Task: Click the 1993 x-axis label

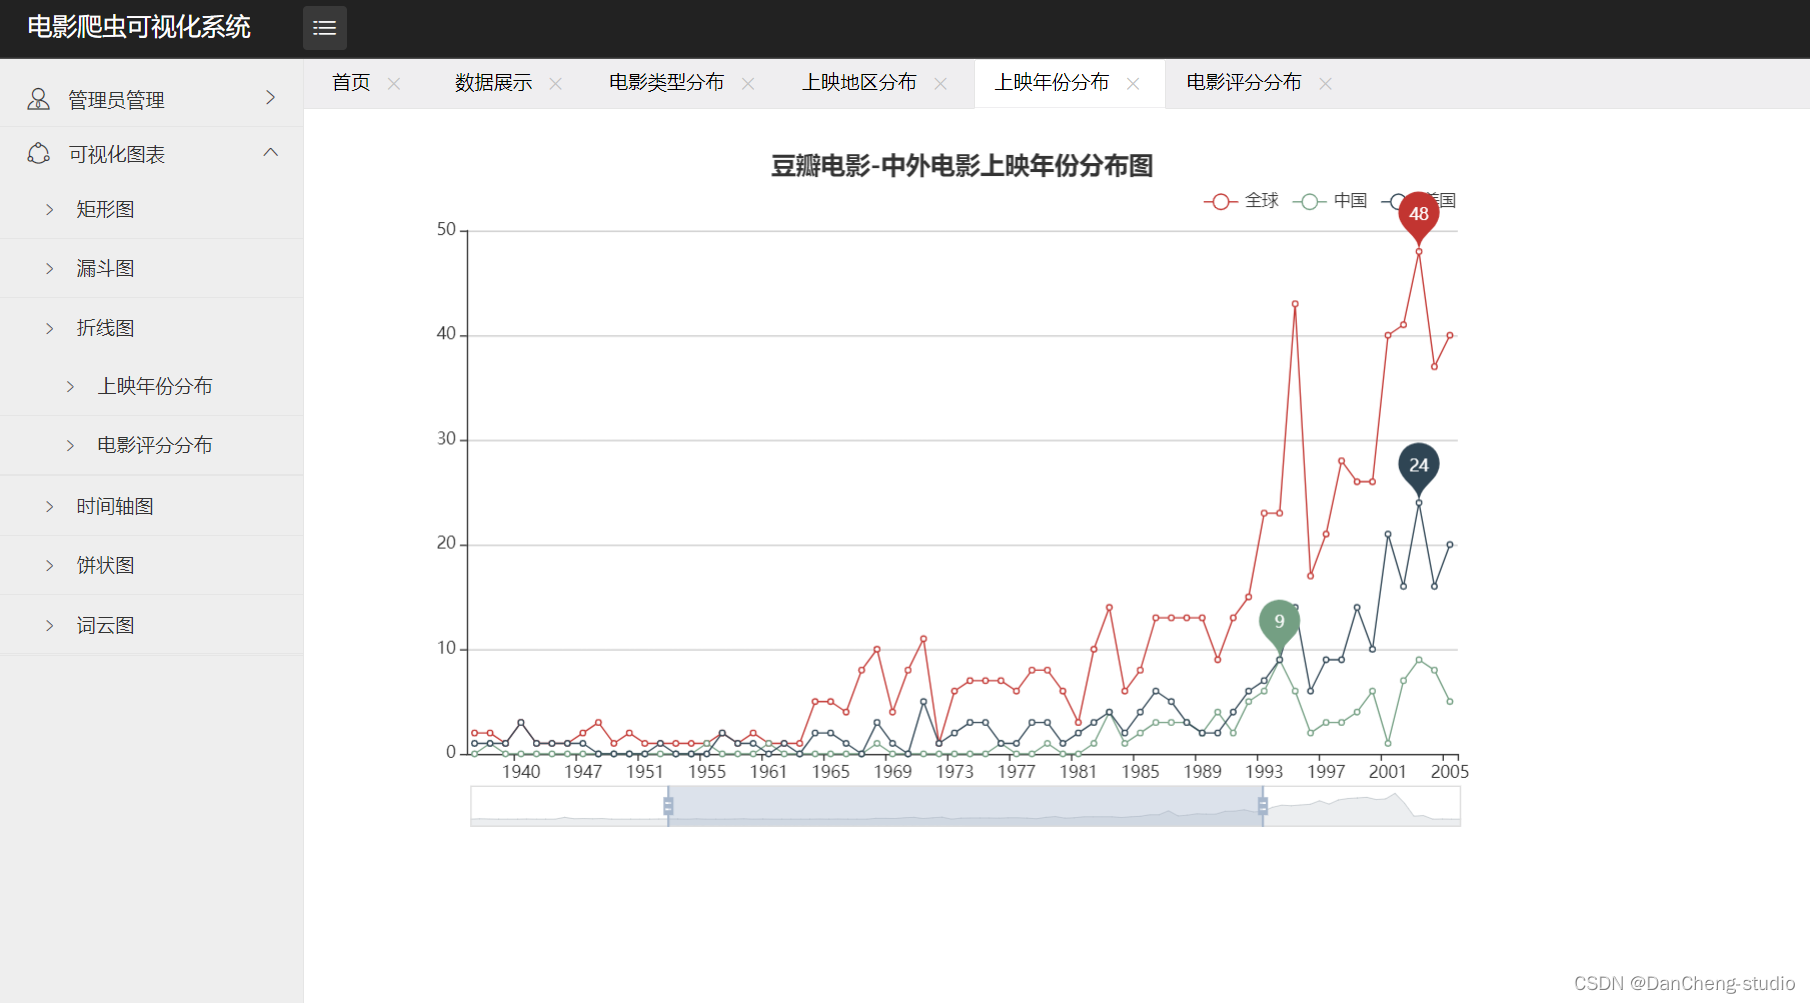Action: tap(1264, 772)
